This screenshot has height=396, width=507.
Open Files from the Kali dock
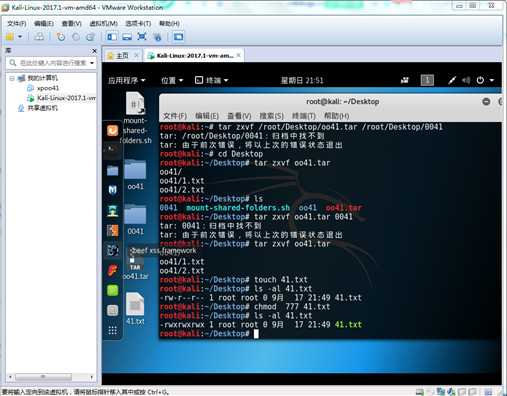pyautogui.click(x=112, y=170)
